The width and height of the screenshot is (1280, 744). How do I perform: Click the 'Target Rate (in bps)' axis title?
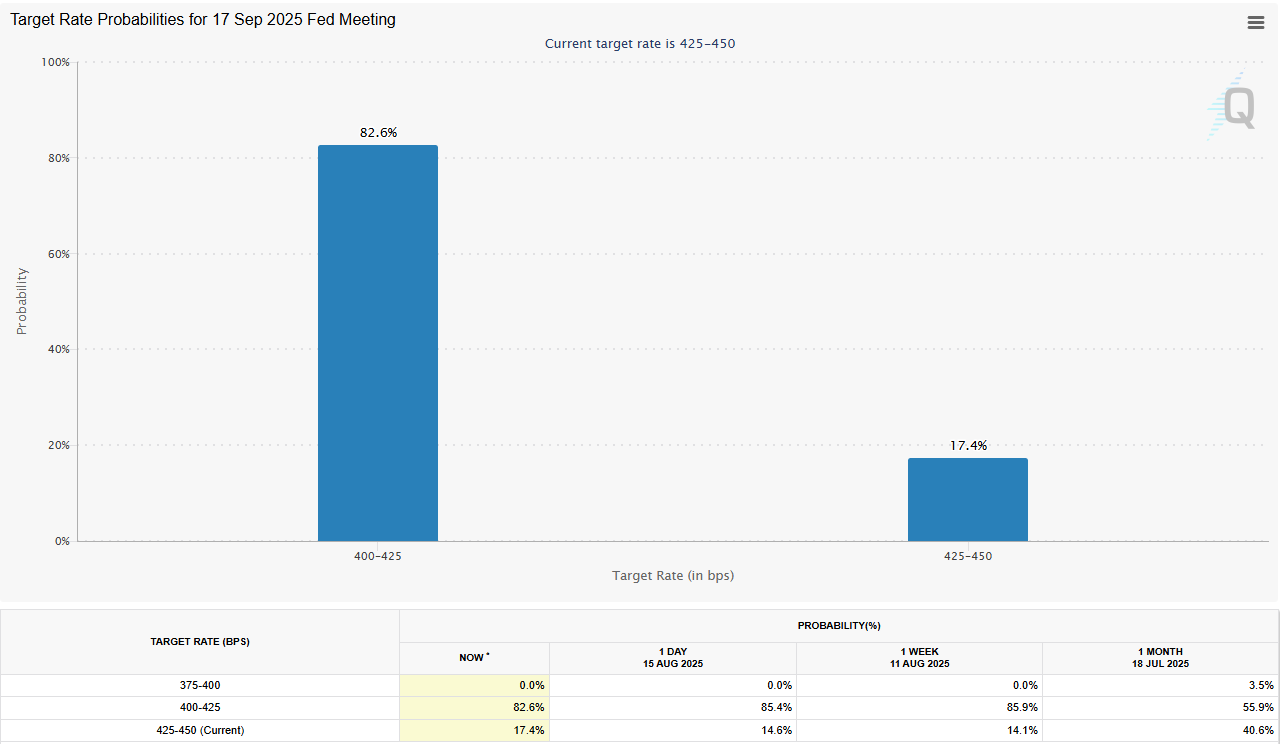pos(673,576)
